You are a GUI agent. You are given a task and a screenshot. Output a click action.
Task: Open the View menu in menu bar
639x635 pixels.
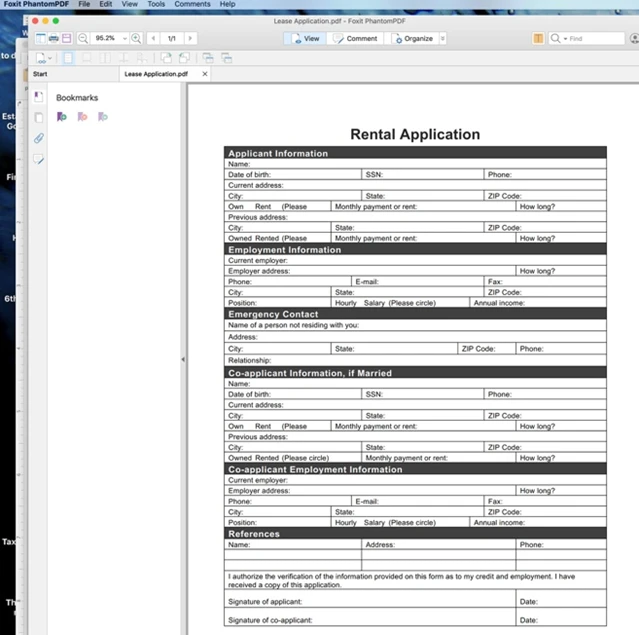point(130,4)
